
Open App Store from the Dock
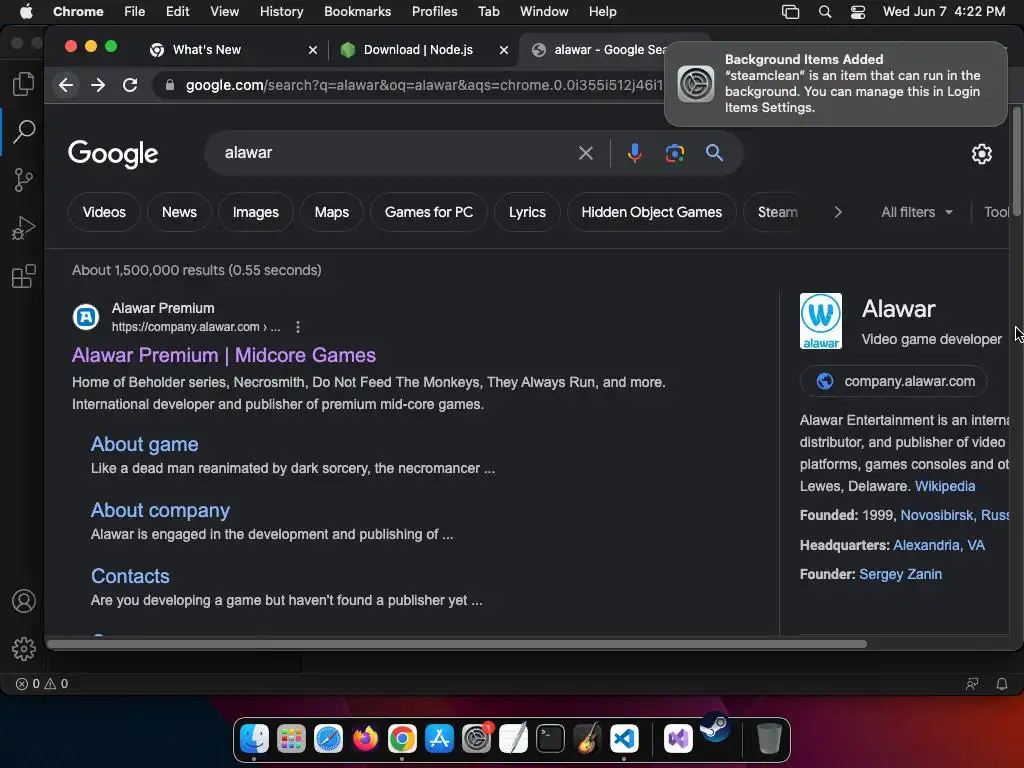(x=439, y=739)
